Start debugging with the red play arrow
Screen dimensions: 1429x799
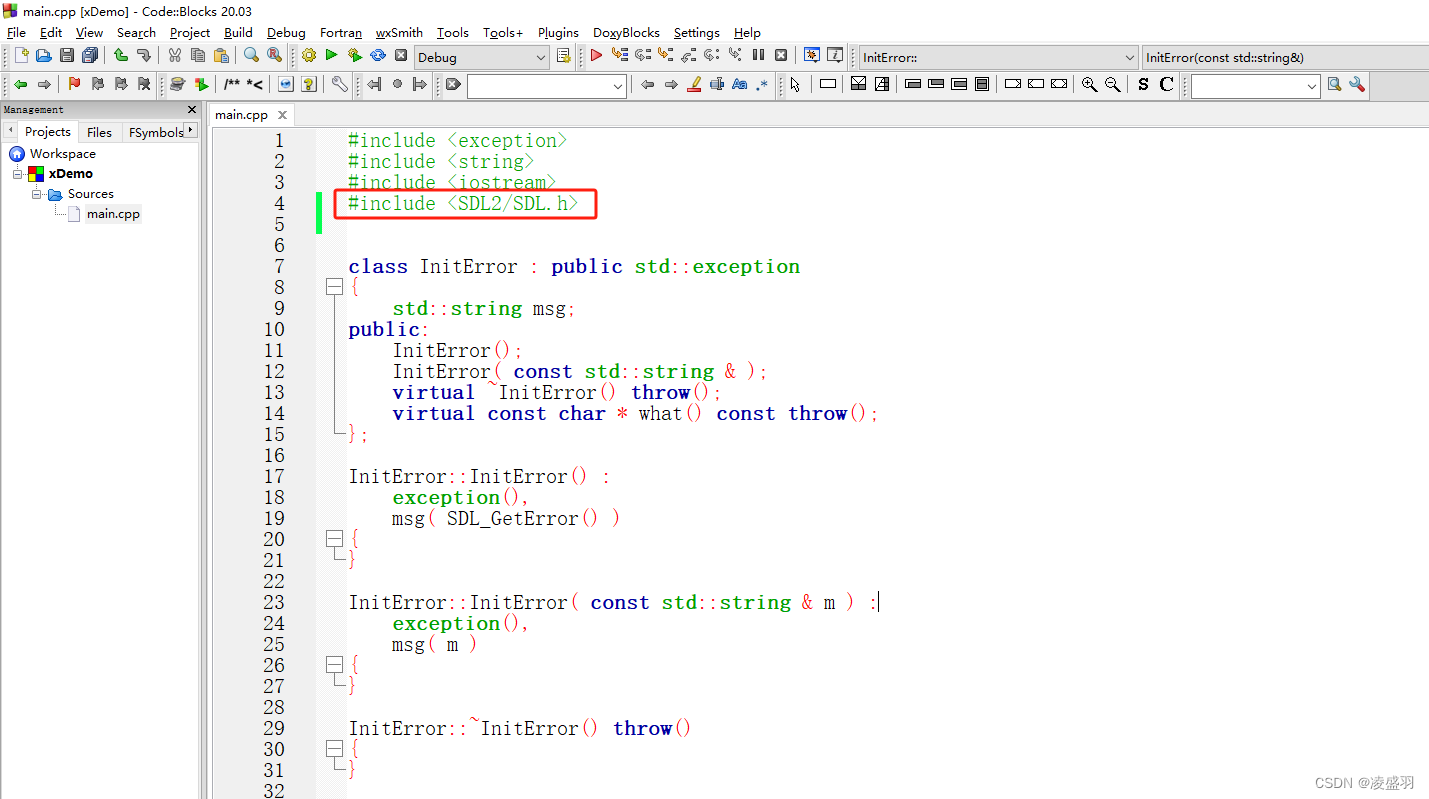pos(596,56)
